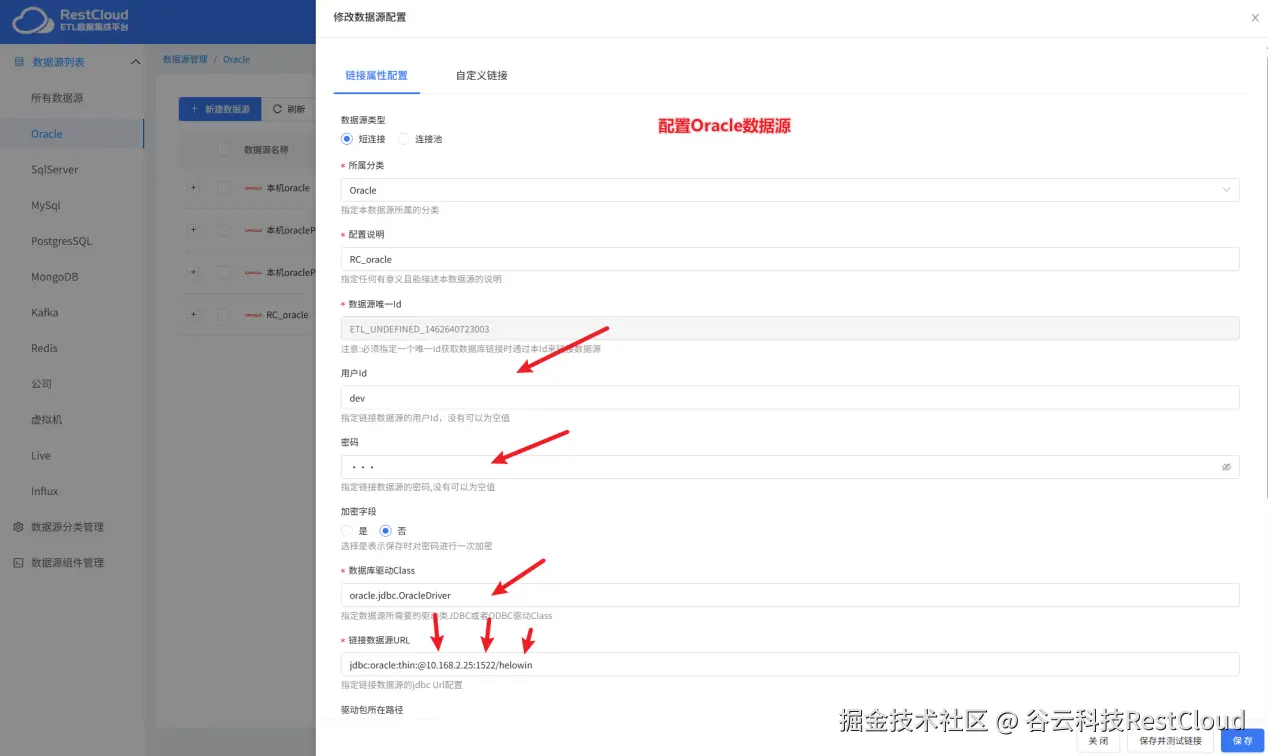Expand the RC_oracle row with plus
Image resolution: width=1268 pixels, height=756 pixels.
click(x=193, y=315)
